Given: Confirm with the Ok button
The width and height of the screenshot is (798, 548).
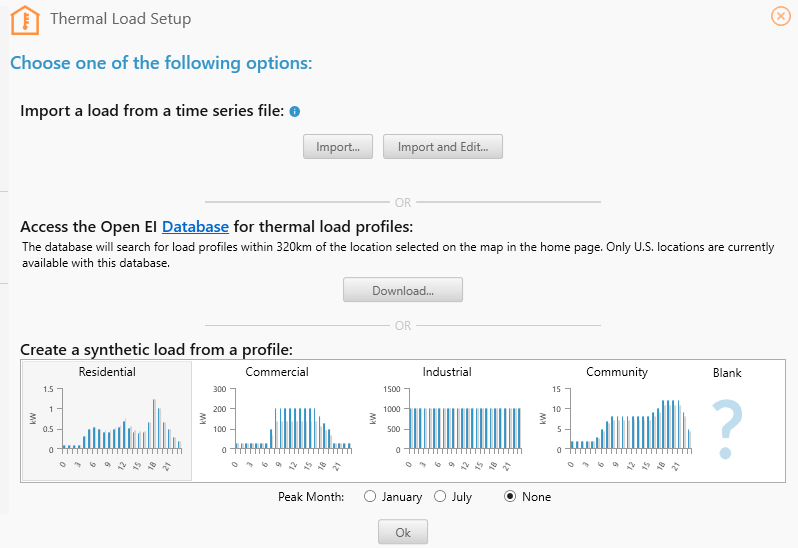Looking at the screenshot, I should [402, 532].
